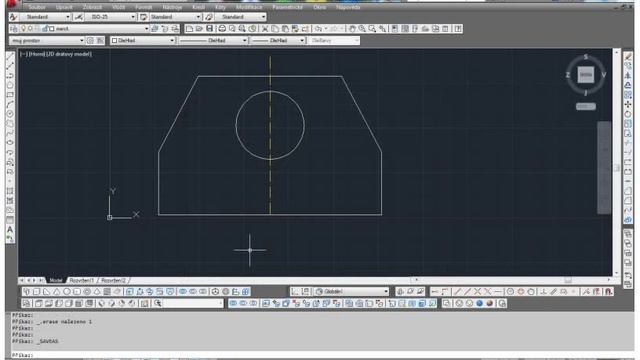Open the Nástroje menu
This screenshot has height=360, width=640.
click(172, 7)
